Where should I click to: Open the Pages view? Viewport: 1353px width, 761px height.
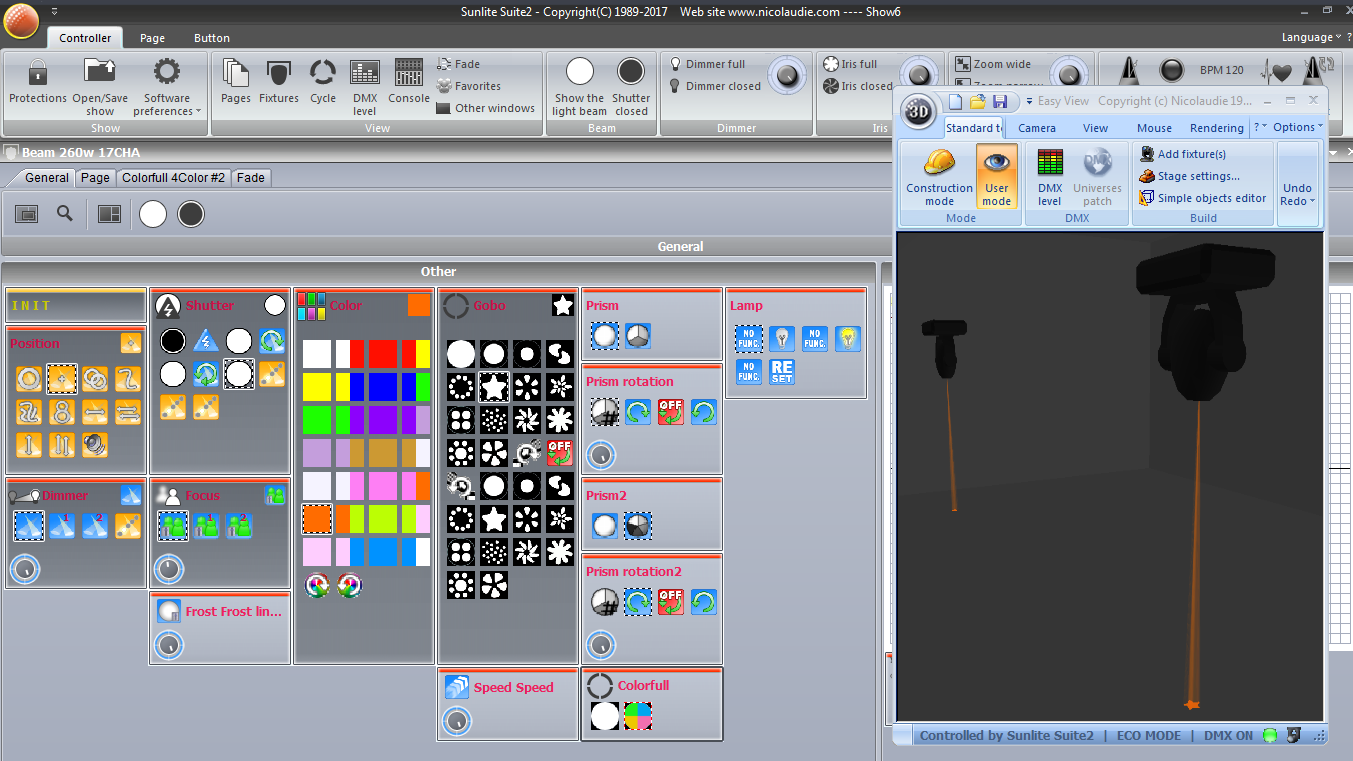click(x=236, y=73)
